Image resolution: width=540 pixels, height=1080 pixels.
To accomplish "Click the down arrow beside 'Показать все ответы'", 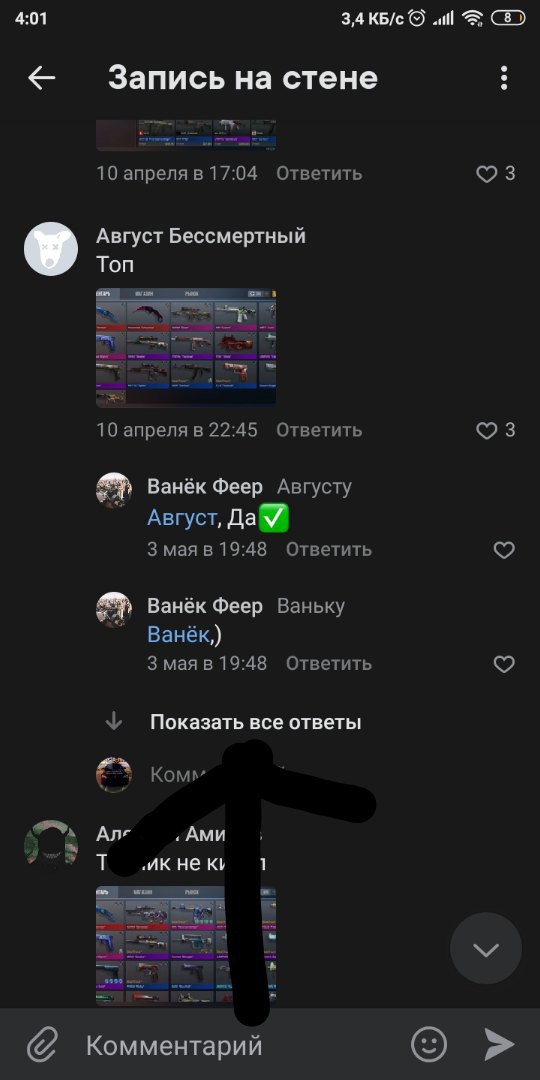I will [114, 722].
